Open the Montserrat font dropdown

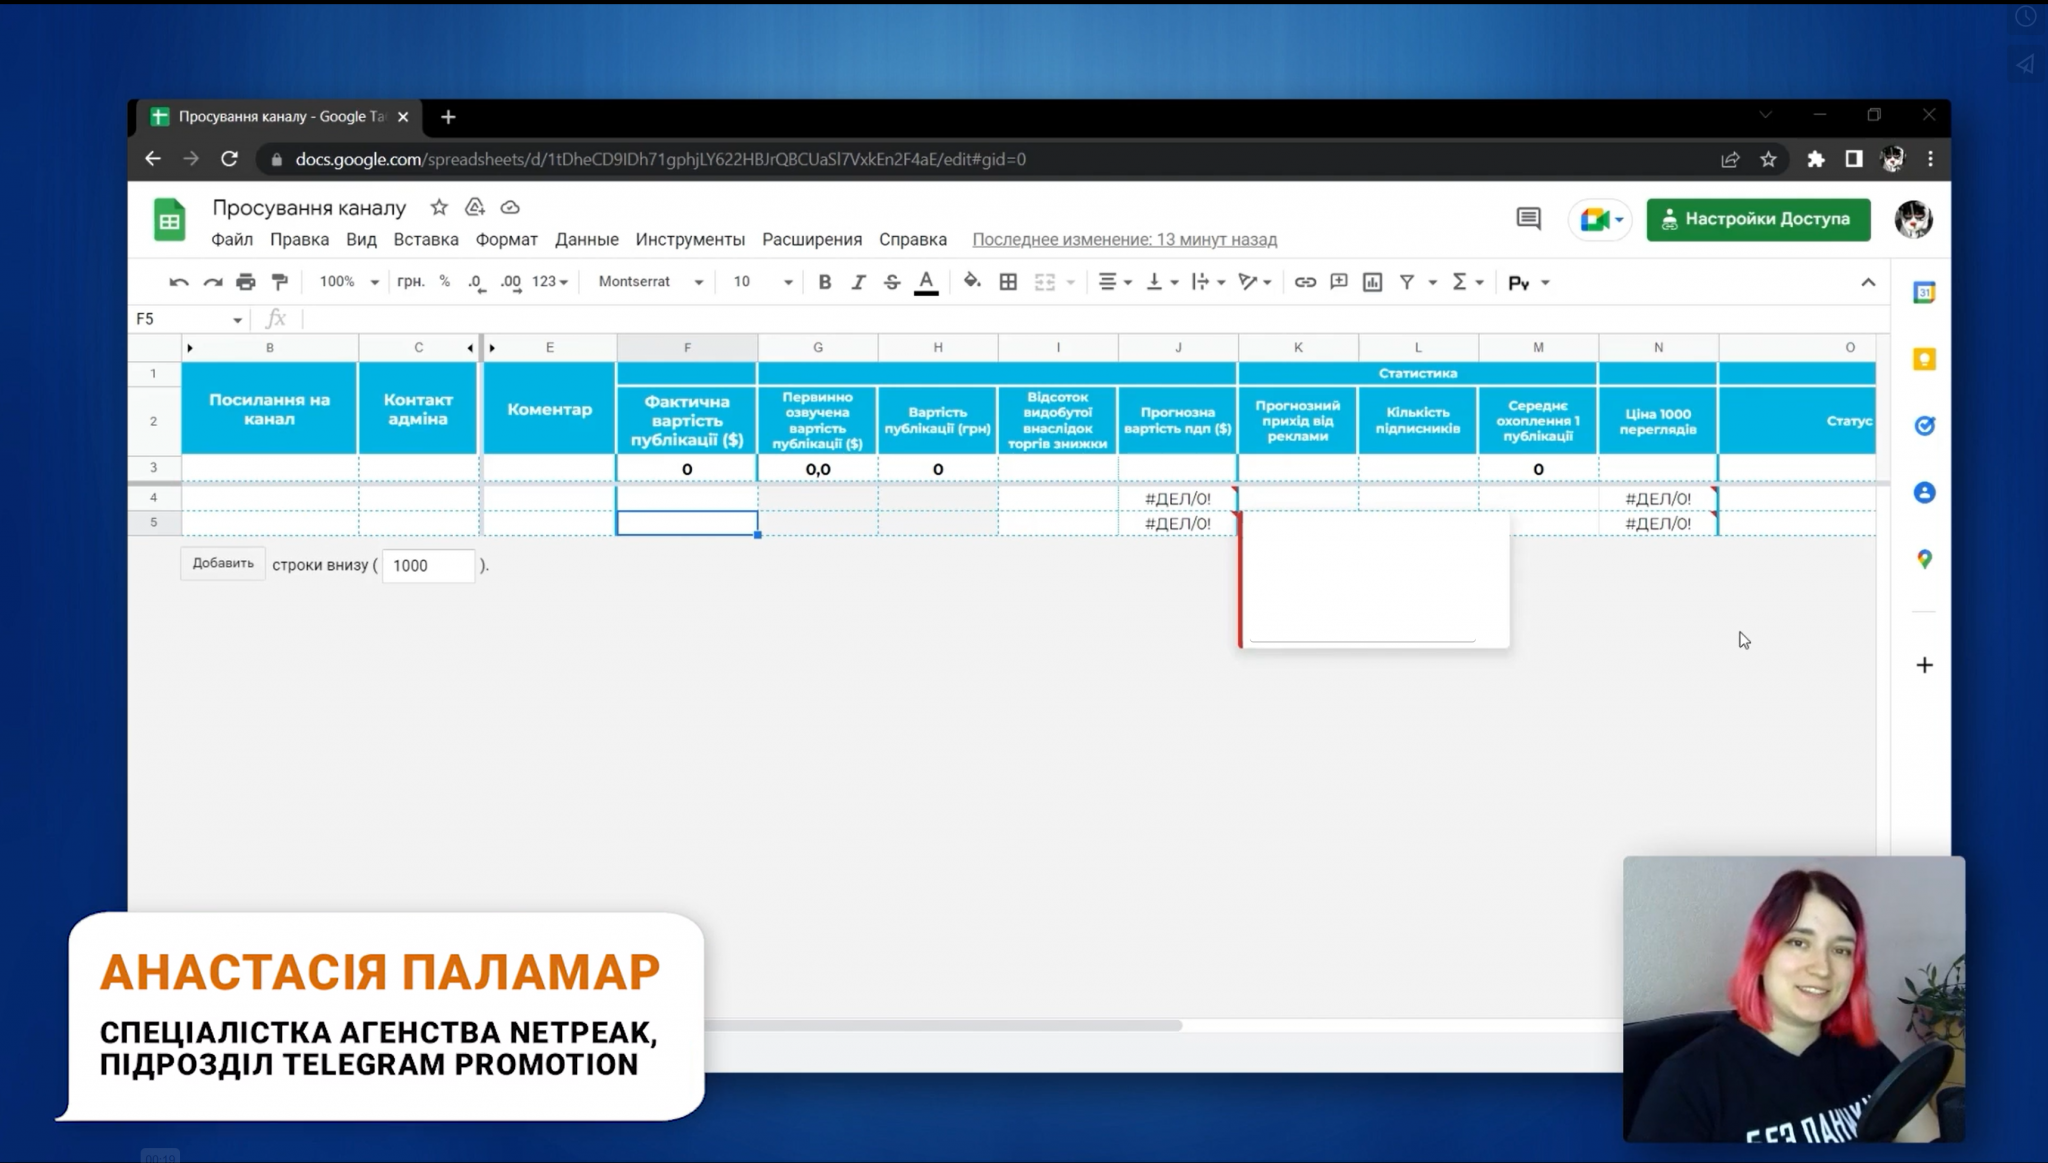(x=650, y=282)
